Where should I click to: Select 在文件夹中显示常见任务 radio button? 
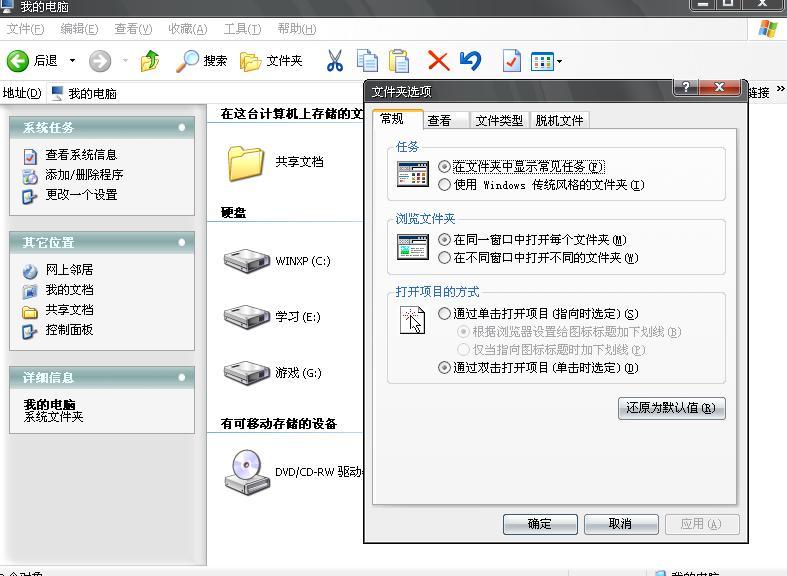444,166
